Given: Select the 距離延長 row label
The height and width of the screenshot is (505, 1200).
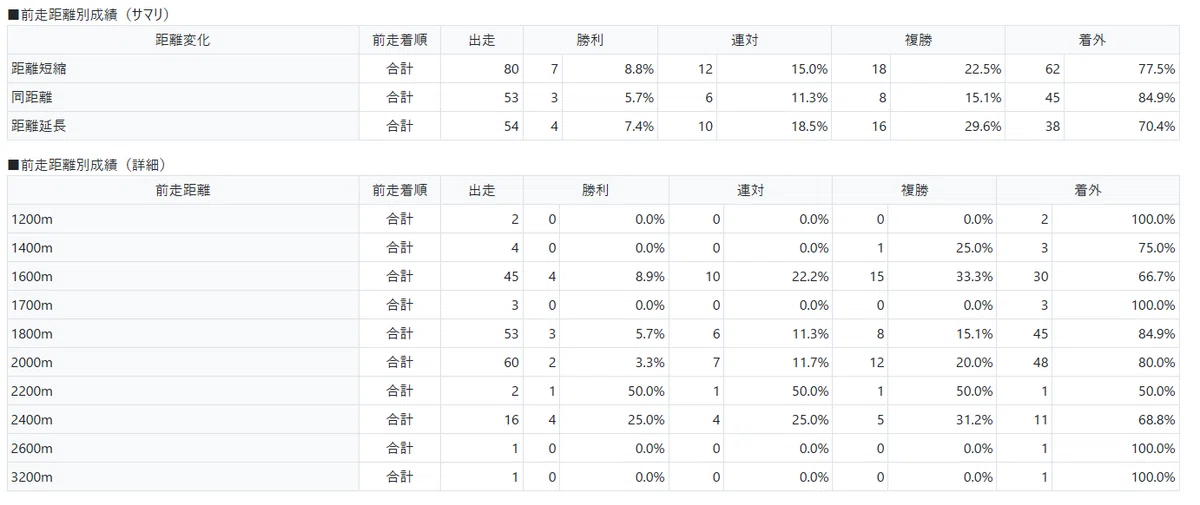Looking at the screenshot, I should coord(39,126).
